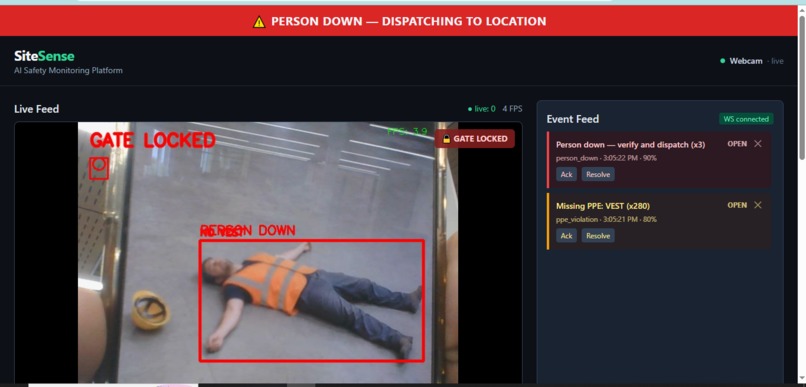806x387 pixels.
Task: Click the OPEN status on Missing PPE event
Action: (x=737, y=205)
